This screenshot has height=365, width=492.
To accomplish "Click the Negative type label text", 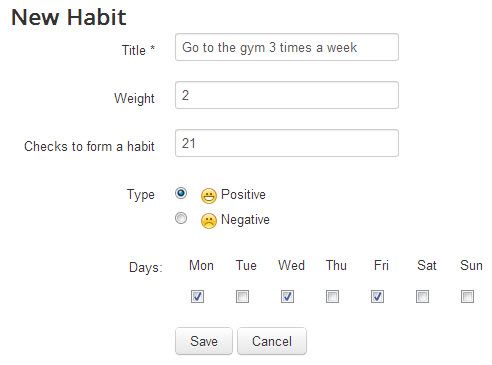I will [245, 220].
